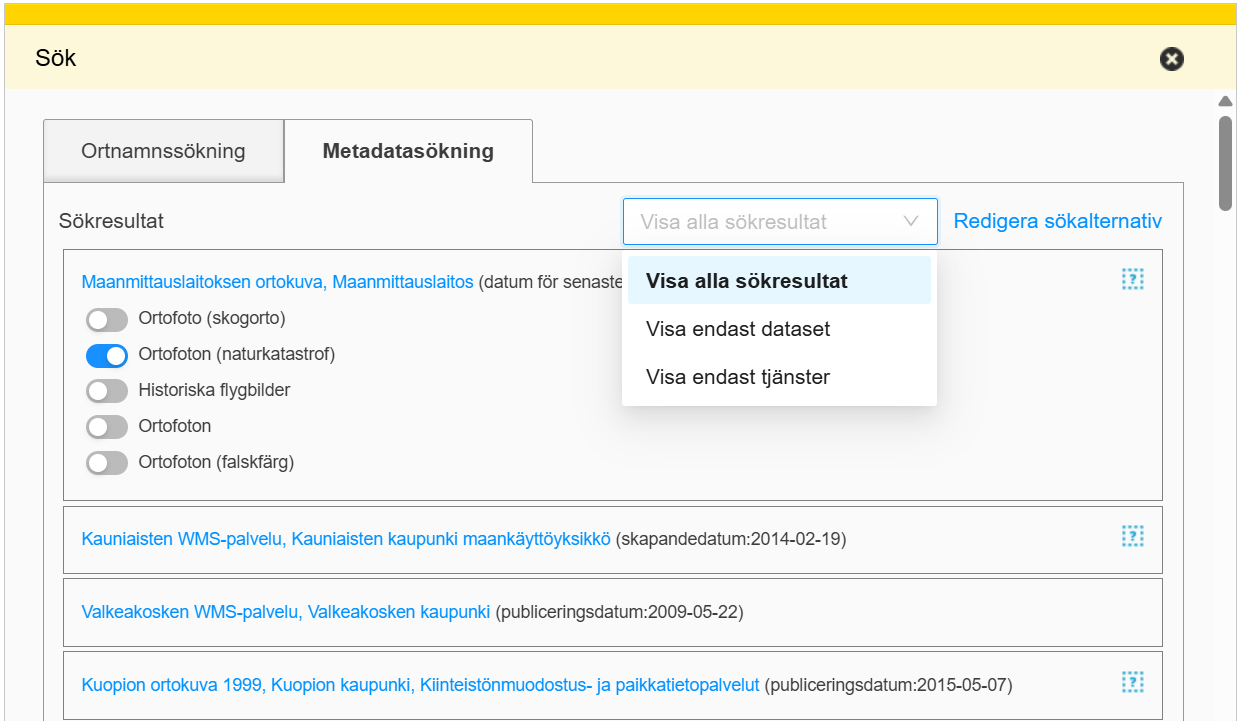Click skapandedatum:2014-02-19 text
The width and height of the screenshot is (1240, 721).
point(731,539)
